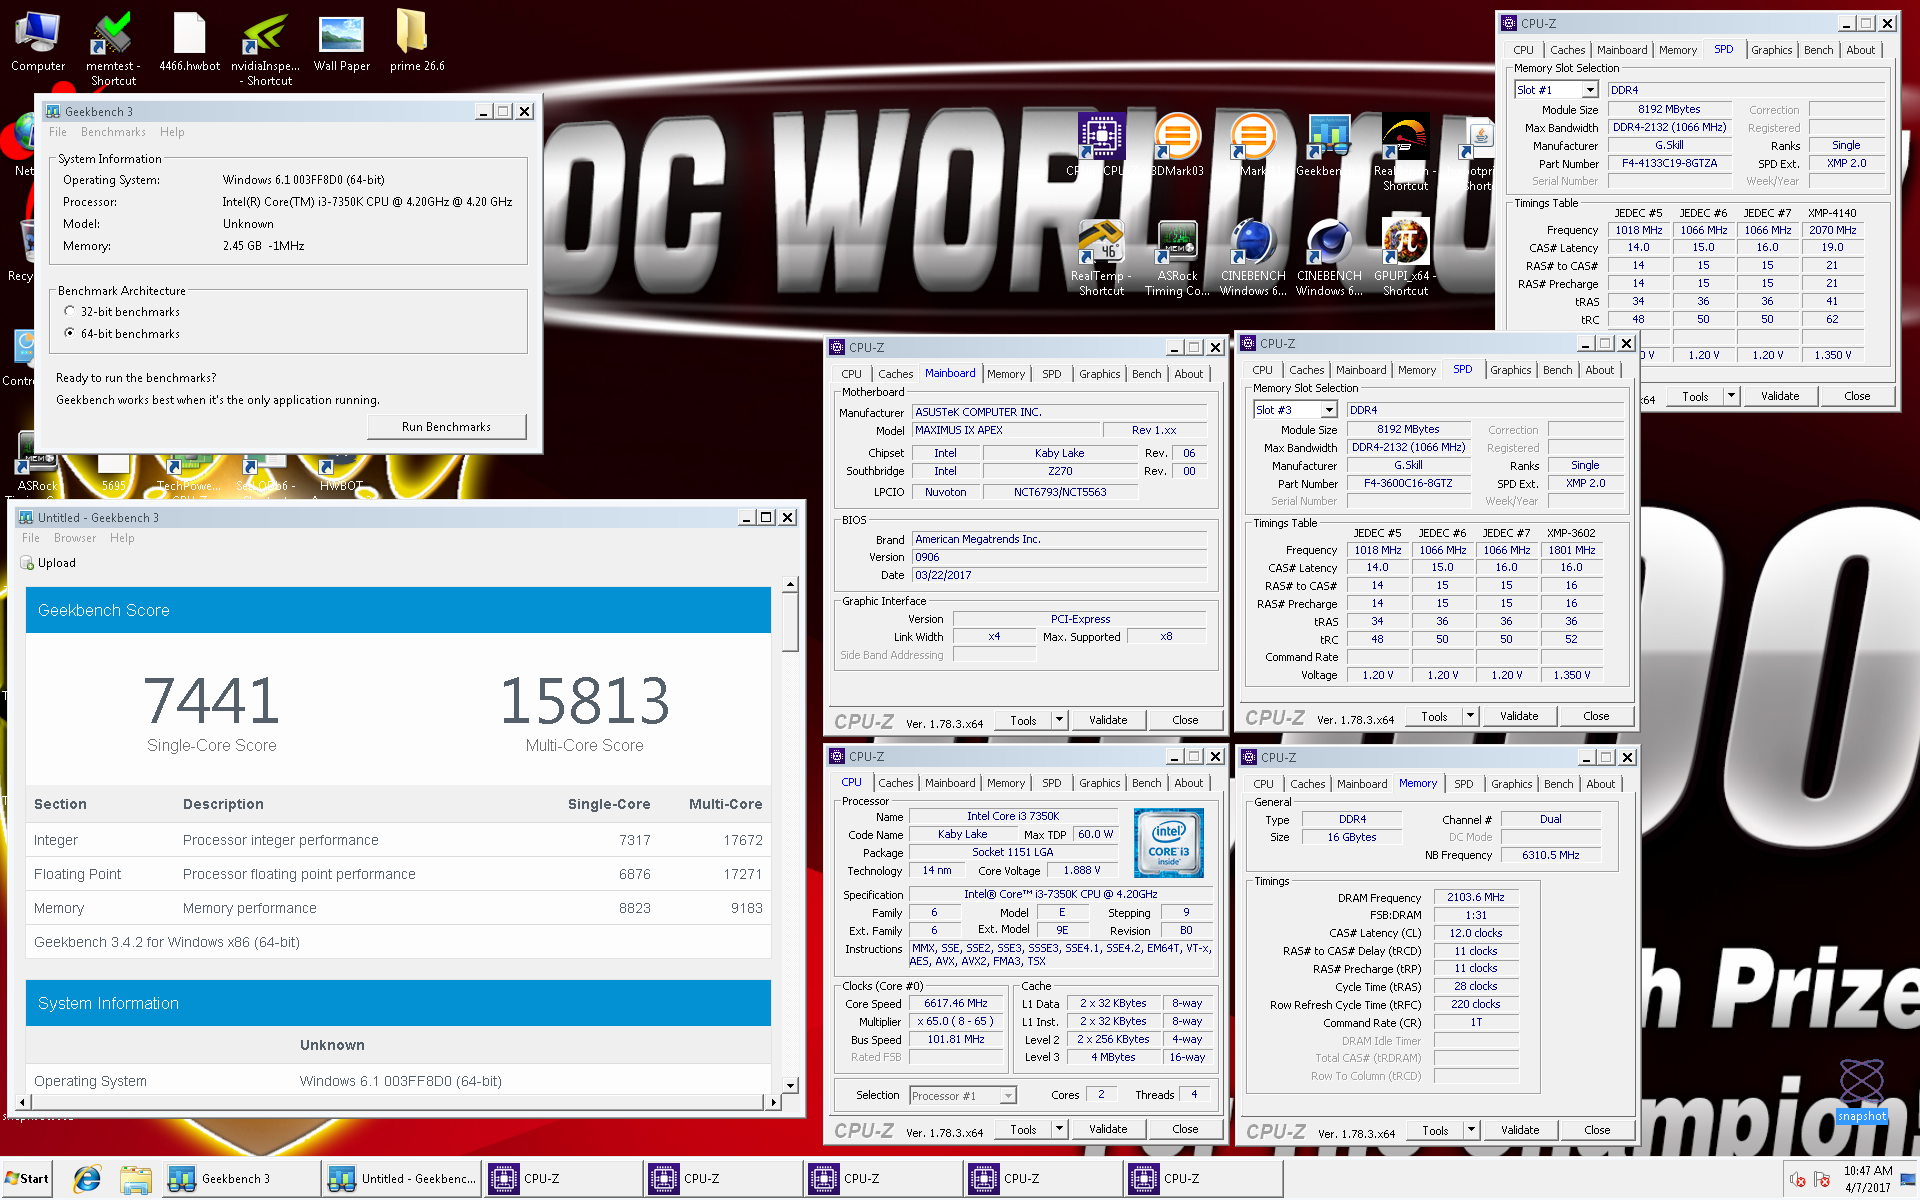Open File menu in Geekbench 3 launcher window
Image resolution: width=1920 pixels, height=1200 pixels.
(58, 132)
